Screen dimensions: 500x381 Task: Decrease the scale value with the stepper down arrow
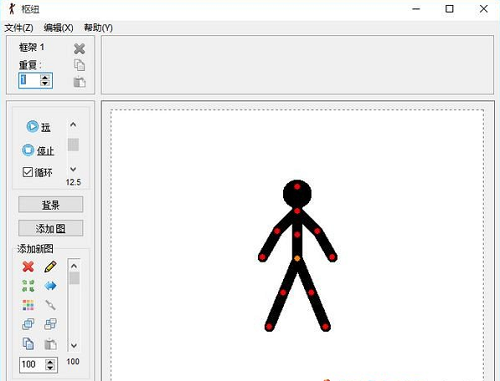click(x=50, y=368)
